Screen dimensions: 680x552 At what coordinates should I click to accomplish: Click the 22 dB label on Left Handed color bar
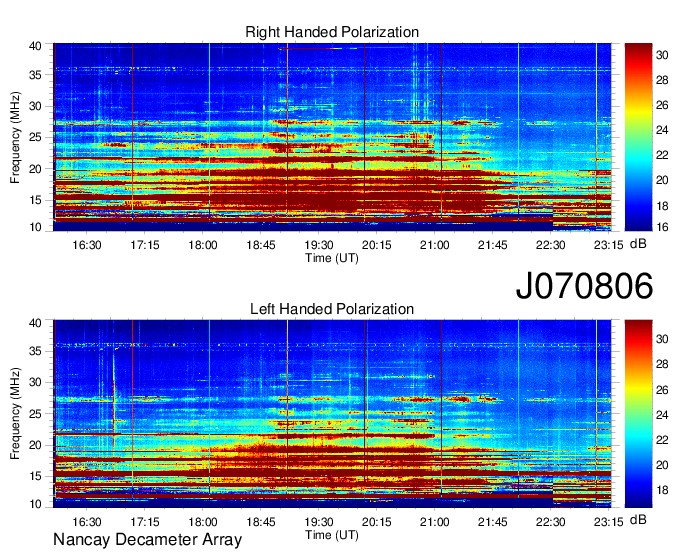(662, 440)
